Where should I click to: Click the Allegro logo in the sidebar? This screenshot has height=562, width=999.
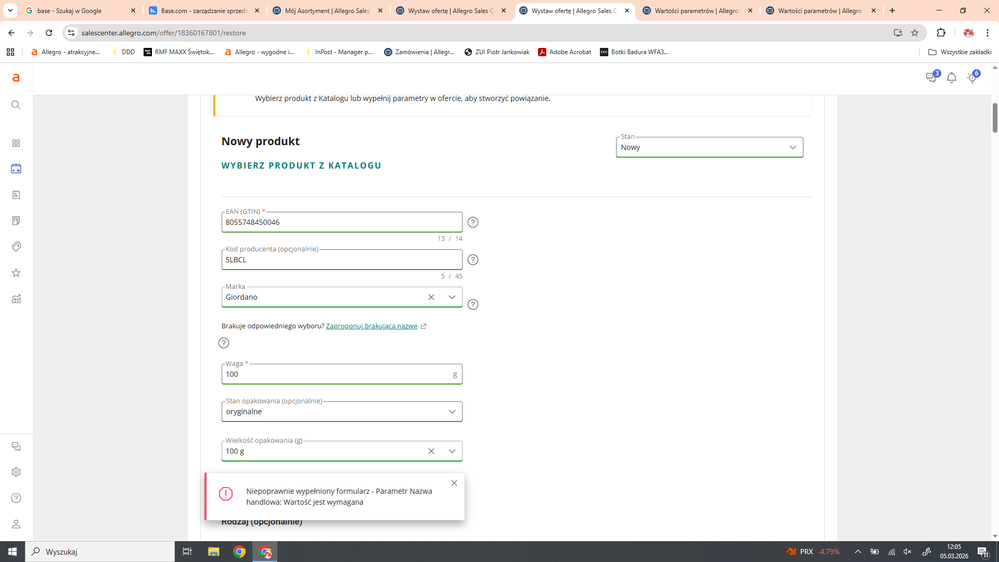tap(16, 78)
